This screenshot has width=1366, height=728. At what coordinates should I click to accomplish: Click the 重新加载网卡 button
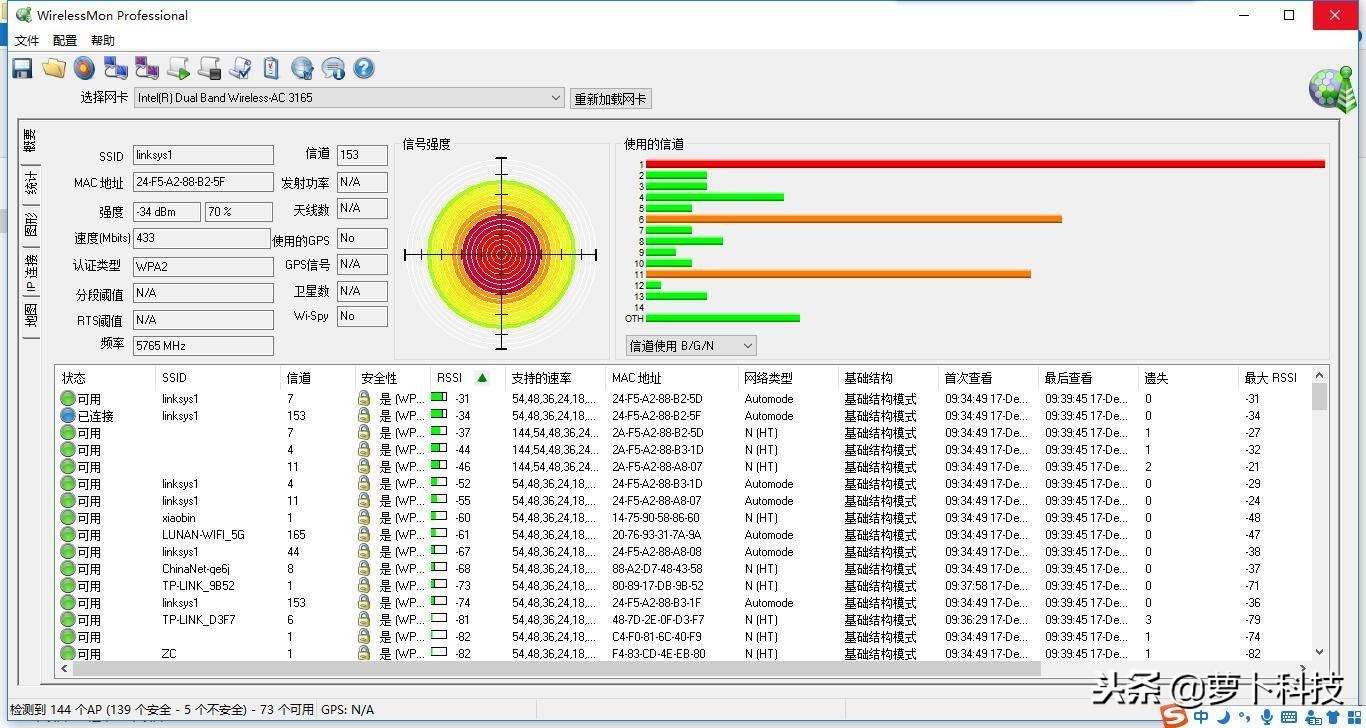(610, 98)
